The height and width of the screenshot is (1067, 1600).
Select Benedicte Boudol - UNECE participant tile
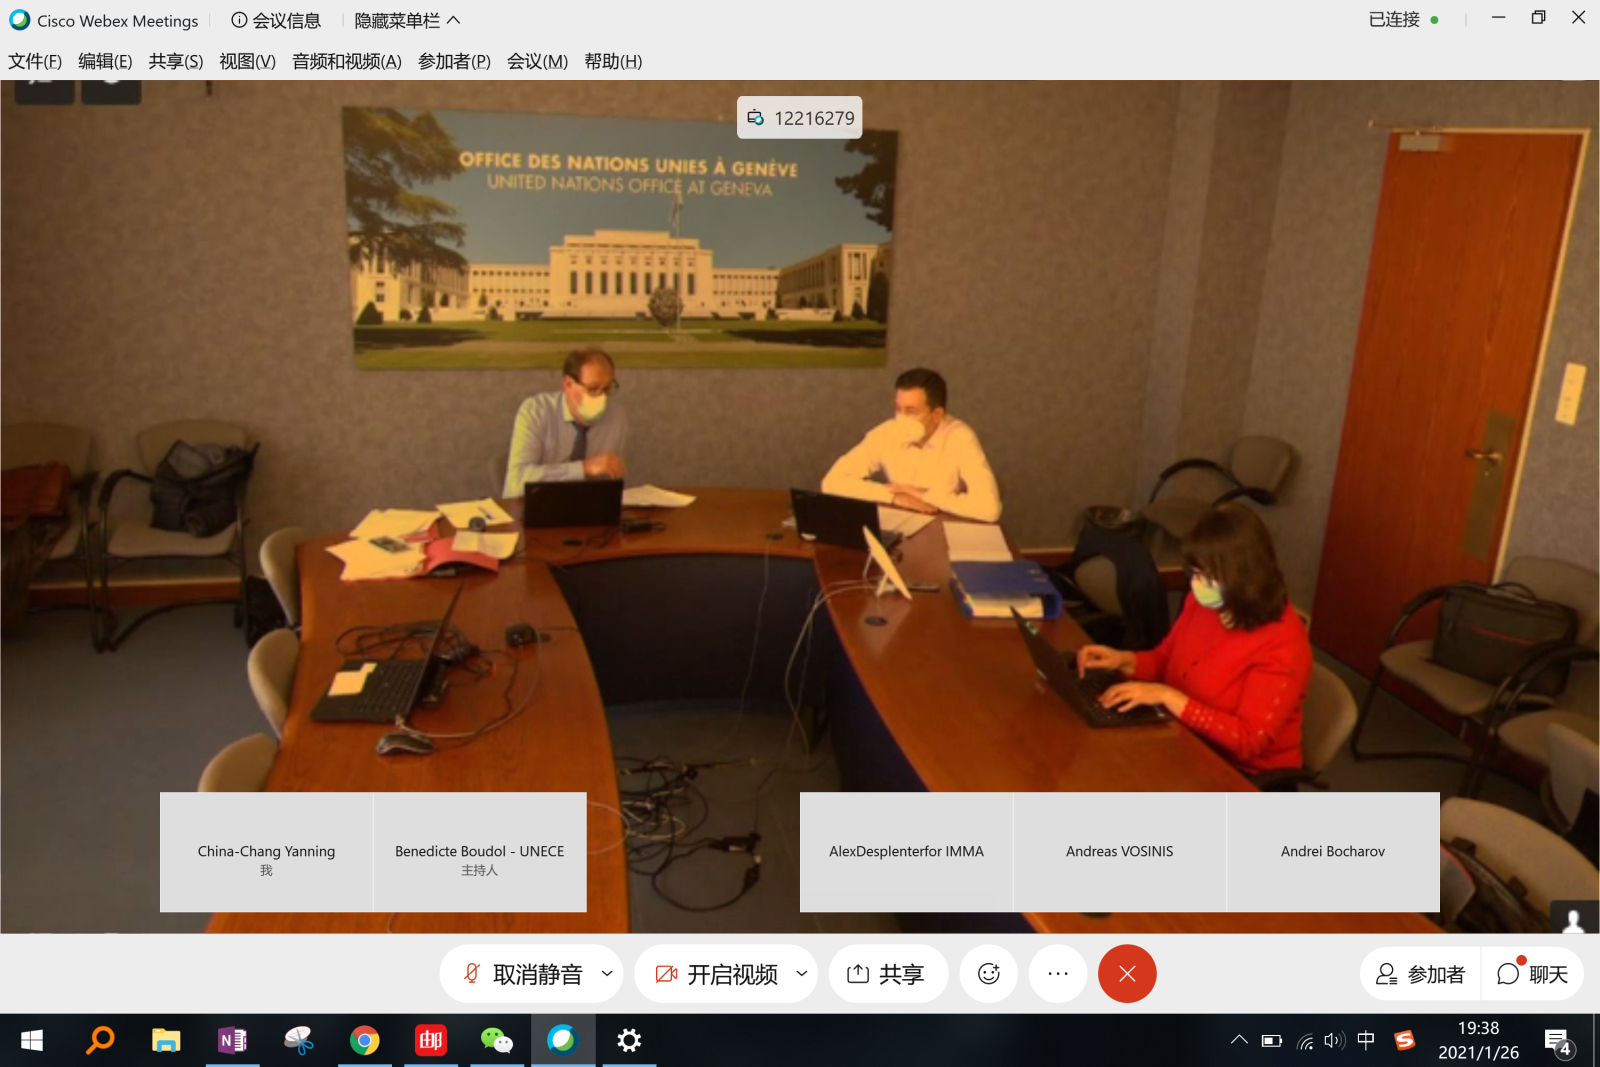point(479,852)
